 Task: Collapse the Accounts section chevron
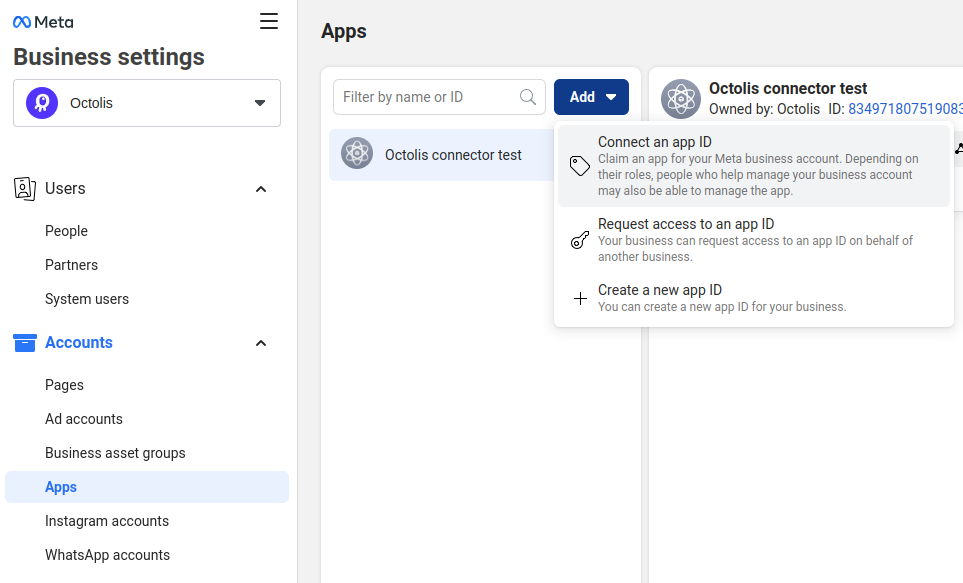pos(261,343)
